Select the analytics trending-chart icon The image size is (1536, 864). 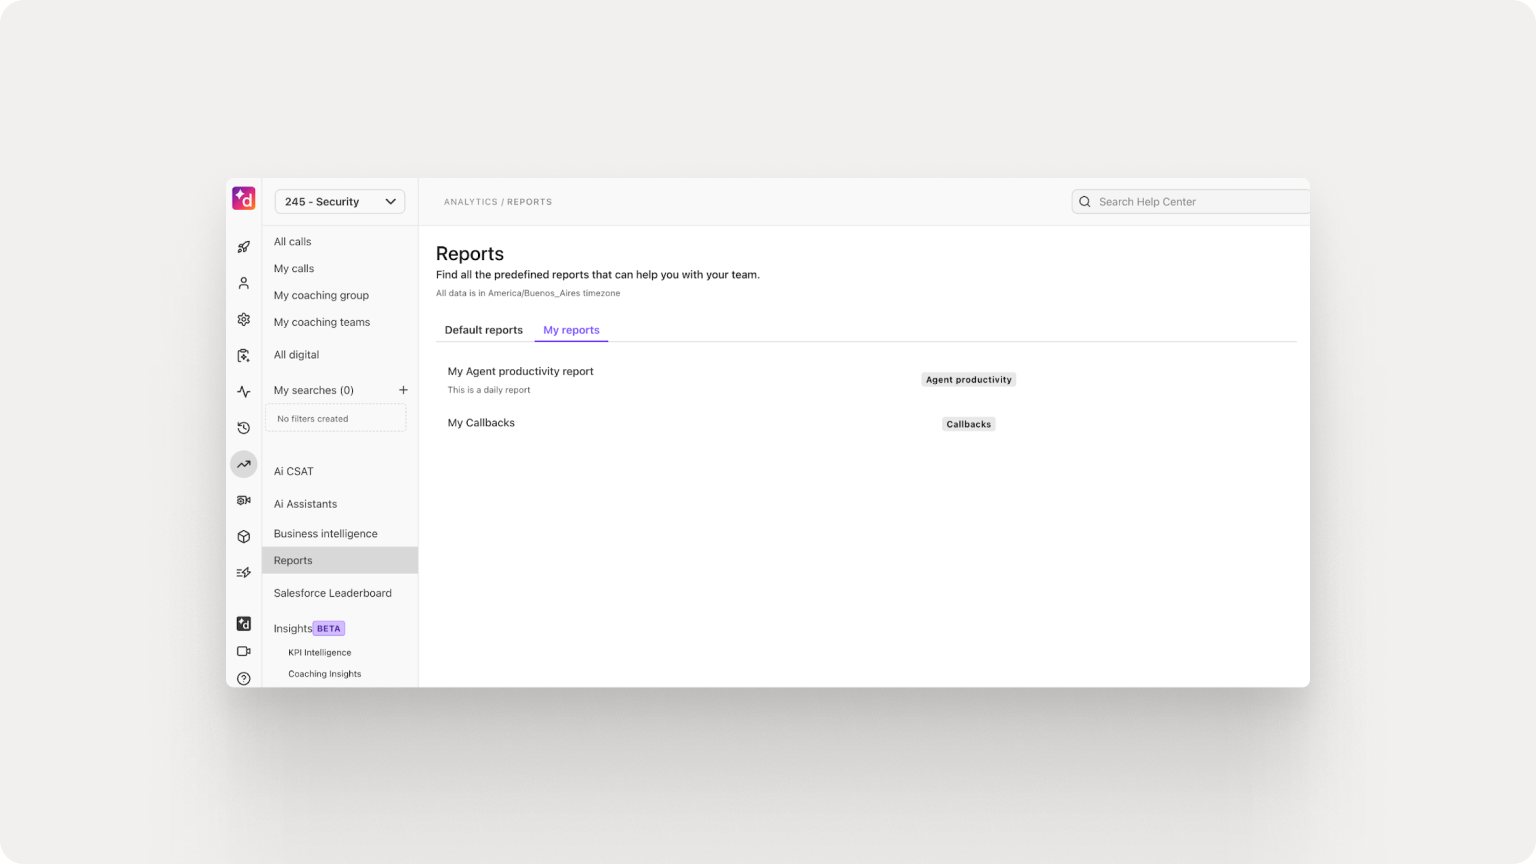pyautogui.click(x=243, y=464)
